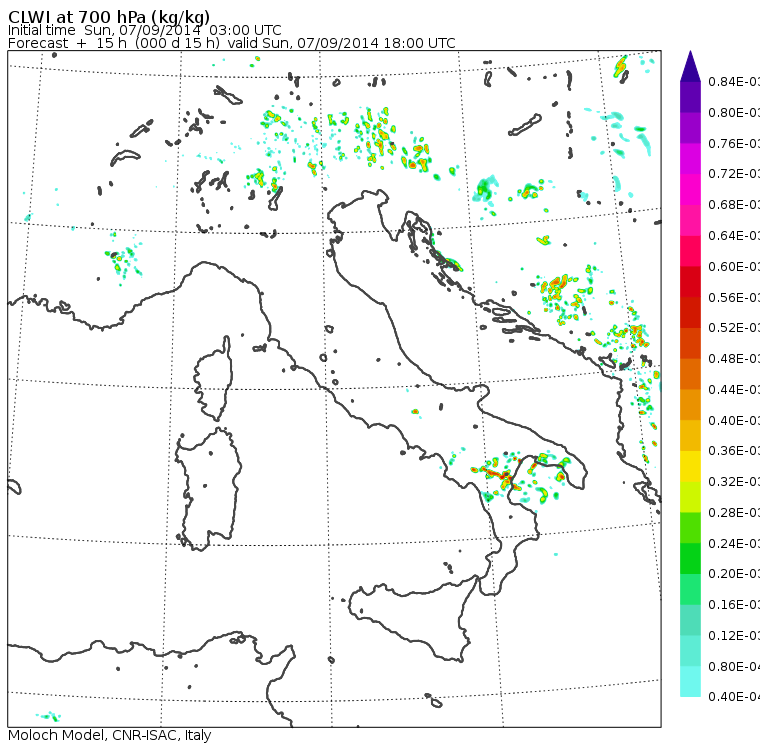760x749 pixels.
Task: Click the 0.12E-03 colorbar label
Action: click(734, 635)
